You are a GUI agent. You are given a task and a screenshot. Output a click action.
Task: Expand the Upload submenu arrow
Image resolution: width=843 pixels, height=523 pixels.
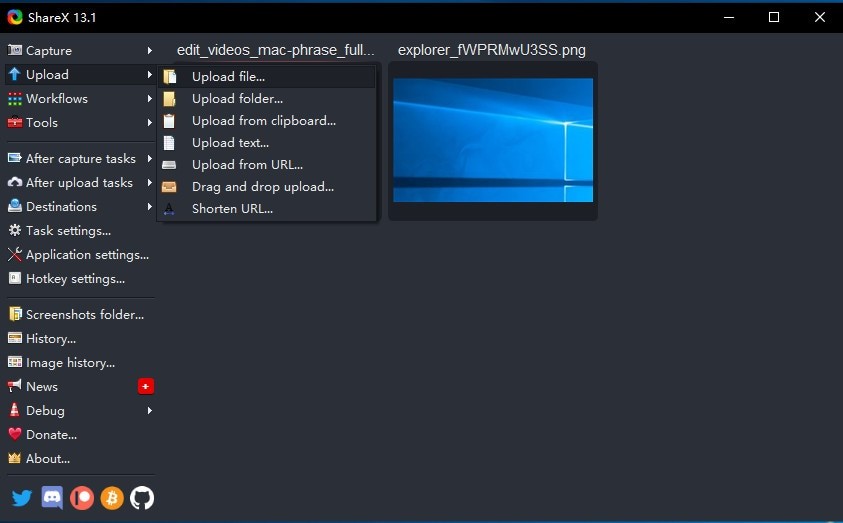(x=149, y=74)
